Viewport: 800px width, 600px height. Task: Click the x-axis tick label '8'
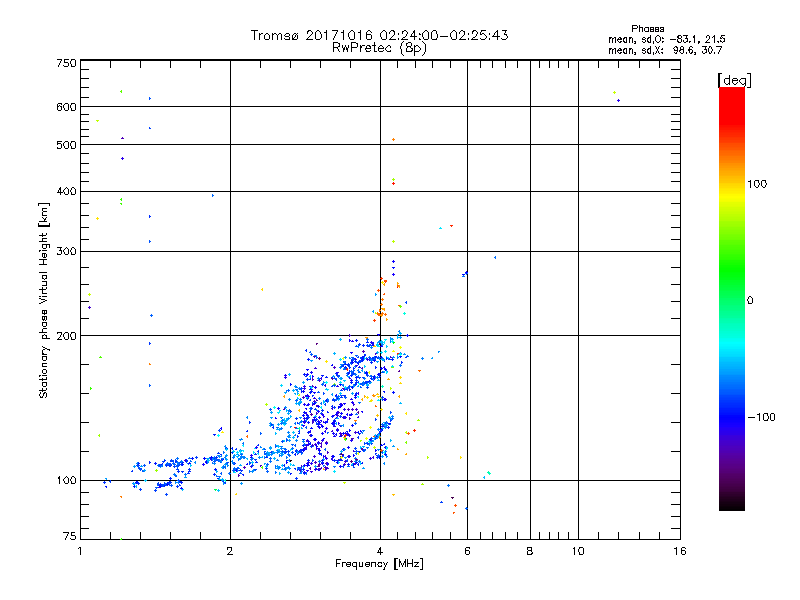pos(530,551)
